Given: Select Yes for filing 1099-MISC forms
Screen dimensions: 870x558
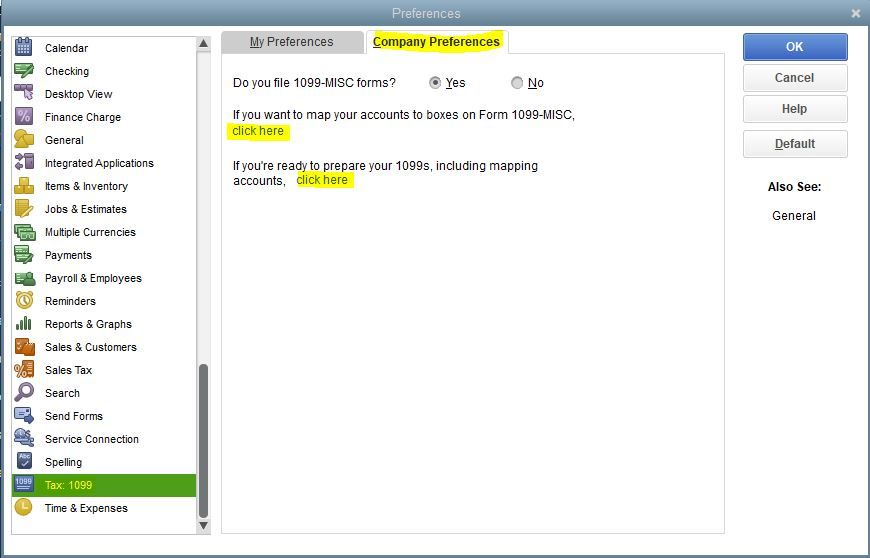Looking at the screenshot, I should [435, 83].
